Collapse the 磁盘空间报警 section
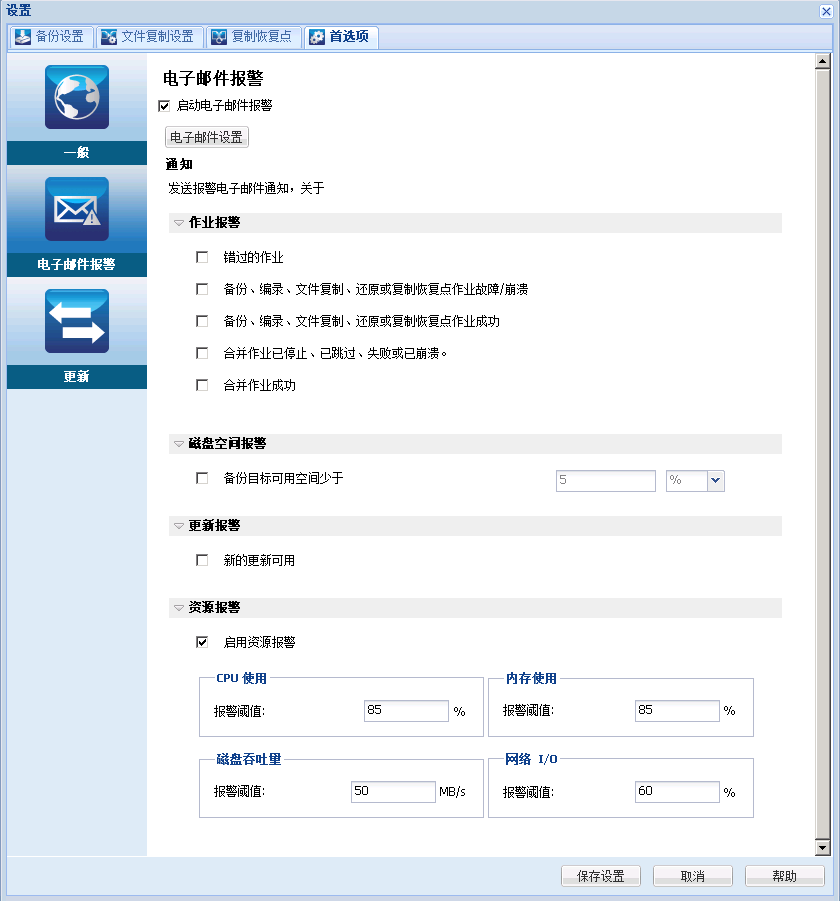Viewport: 840px width, 901px height. click(x=179, y=444)
